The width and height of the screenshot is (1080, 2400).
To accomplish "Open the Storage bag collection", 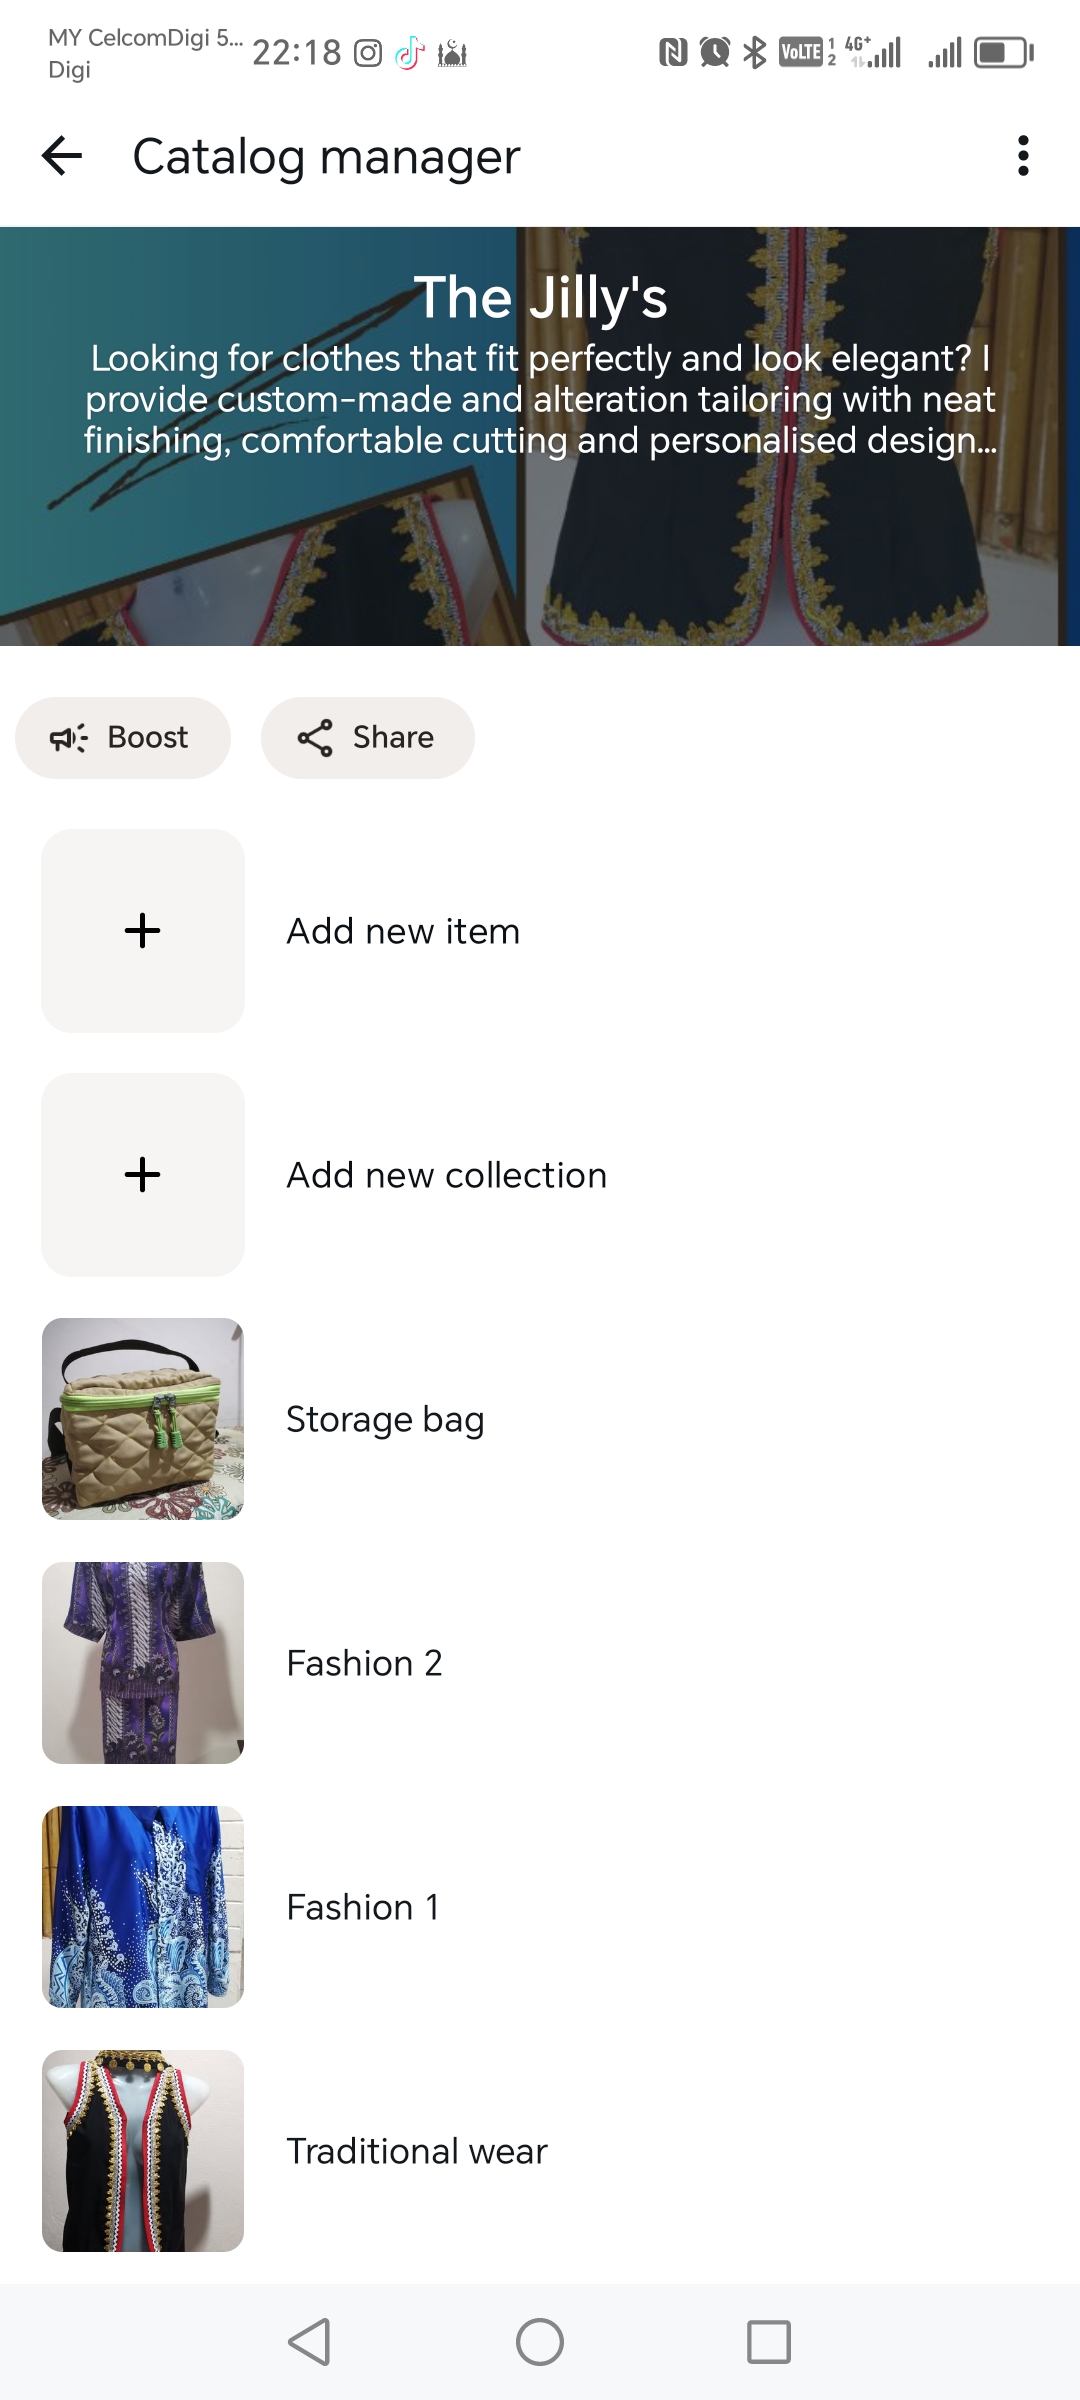I will click(x=385, y=1419).
